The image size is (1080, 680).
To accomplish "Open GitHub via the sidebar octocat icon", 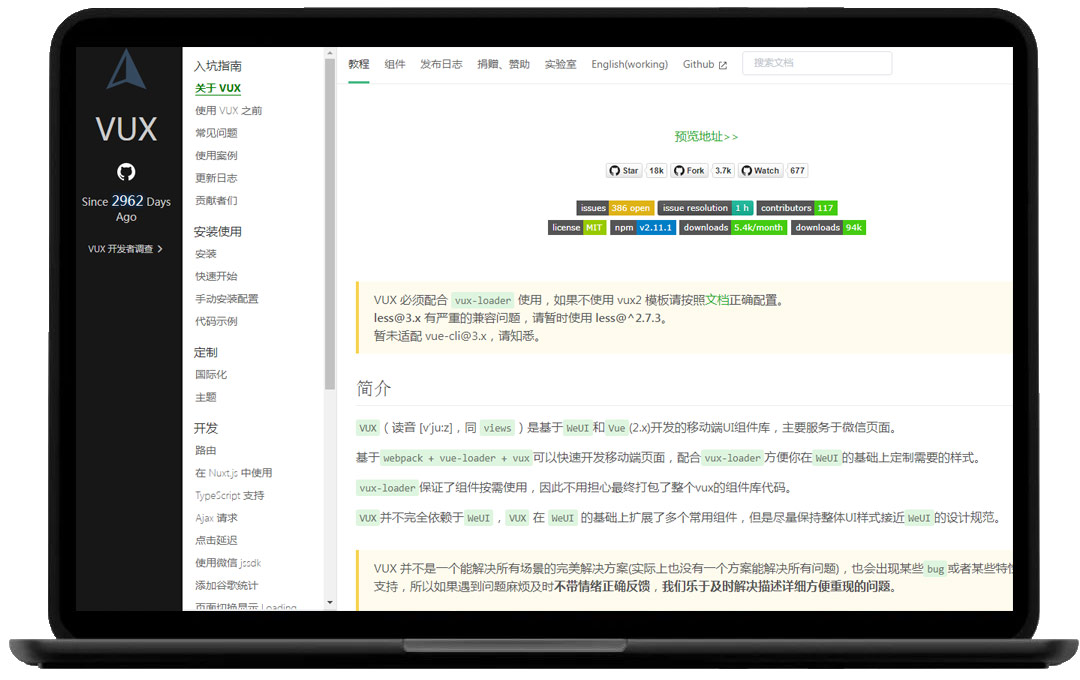I will [126, 171].
